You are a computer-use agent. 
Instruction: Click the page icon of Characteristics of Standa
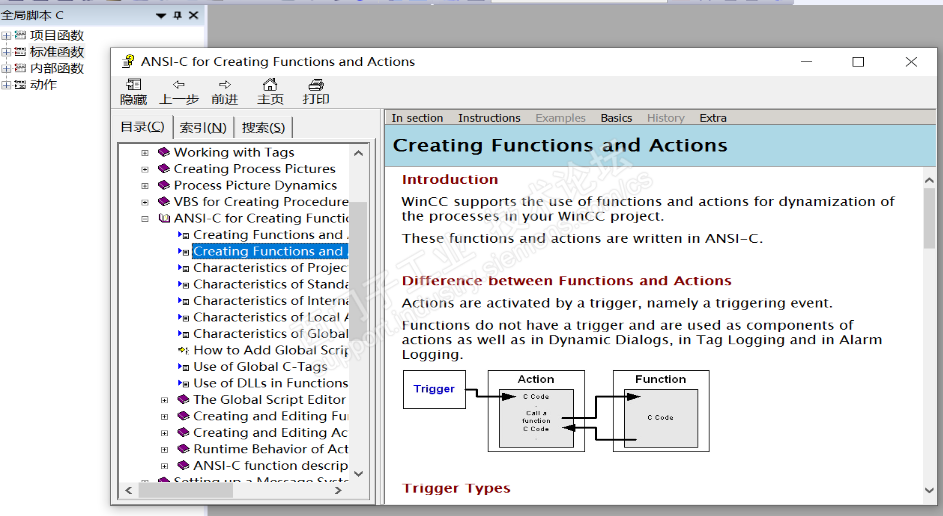(184, 284)
